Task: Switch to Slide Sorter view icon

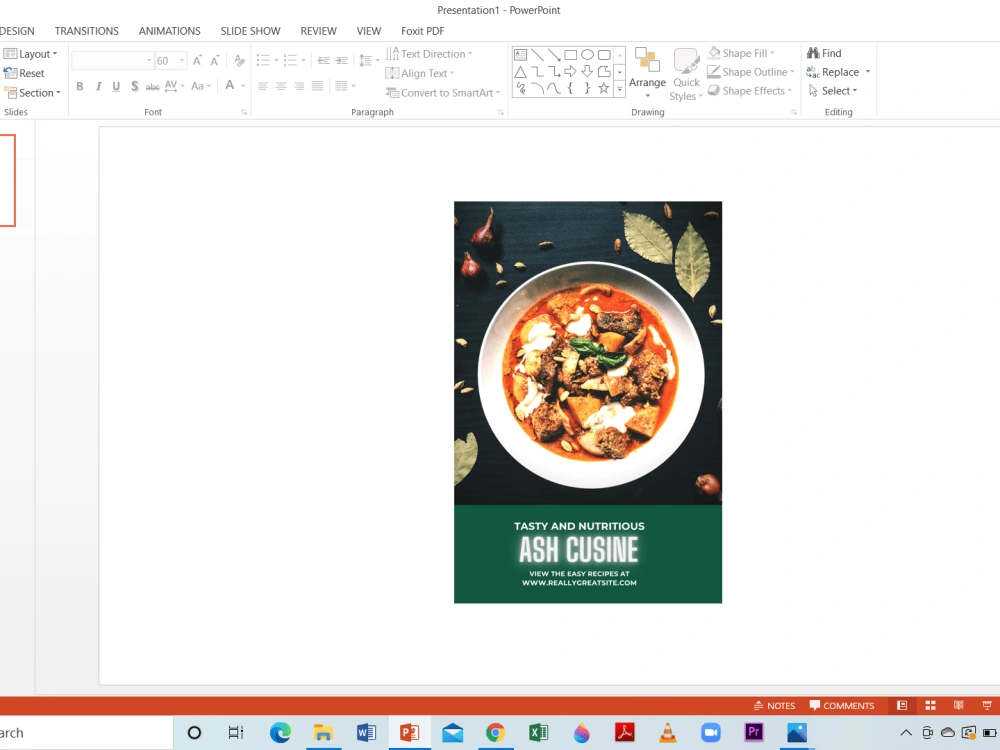Action: (x=930, y=705)
